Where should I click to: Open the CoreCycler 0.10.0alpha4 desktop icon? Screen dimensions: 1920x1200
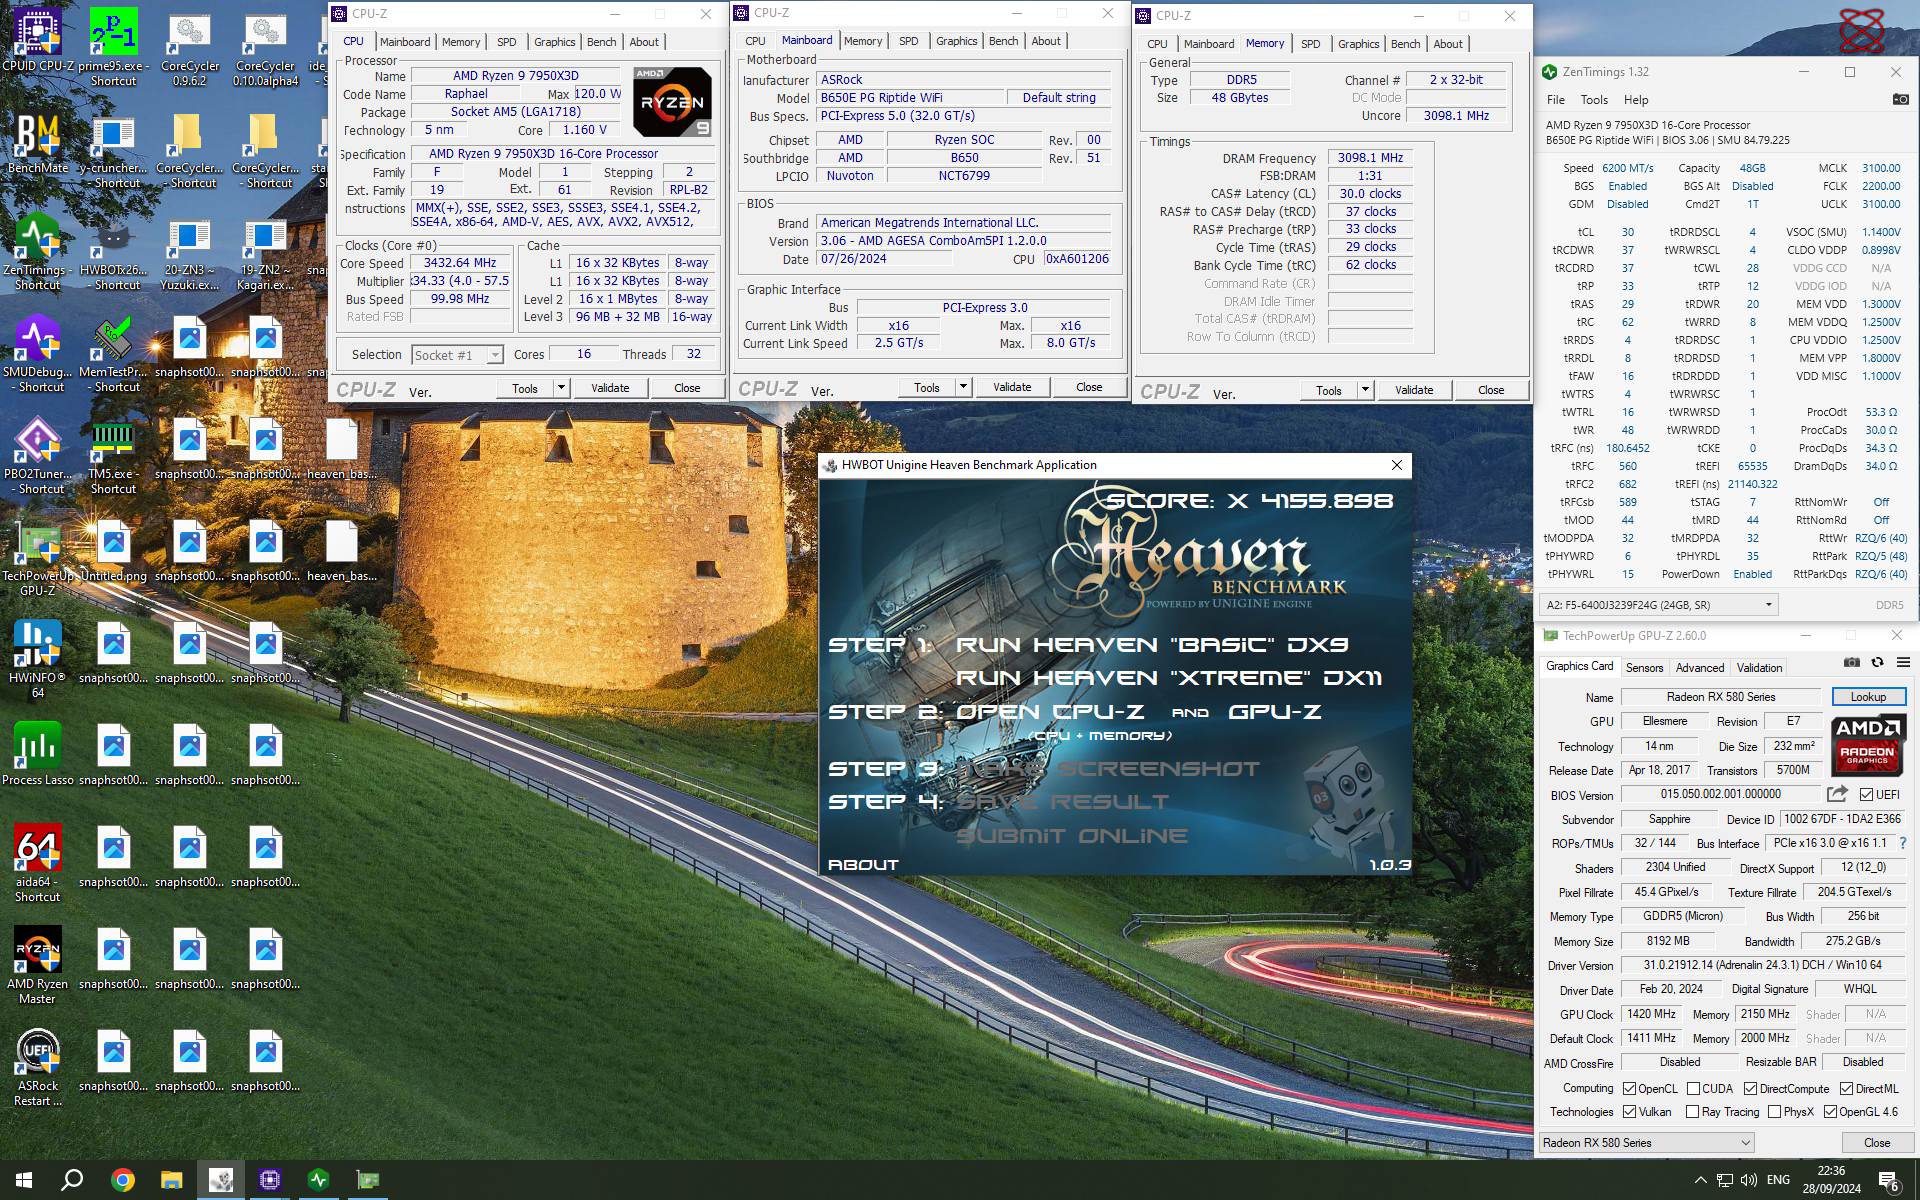tap(265, 45)
